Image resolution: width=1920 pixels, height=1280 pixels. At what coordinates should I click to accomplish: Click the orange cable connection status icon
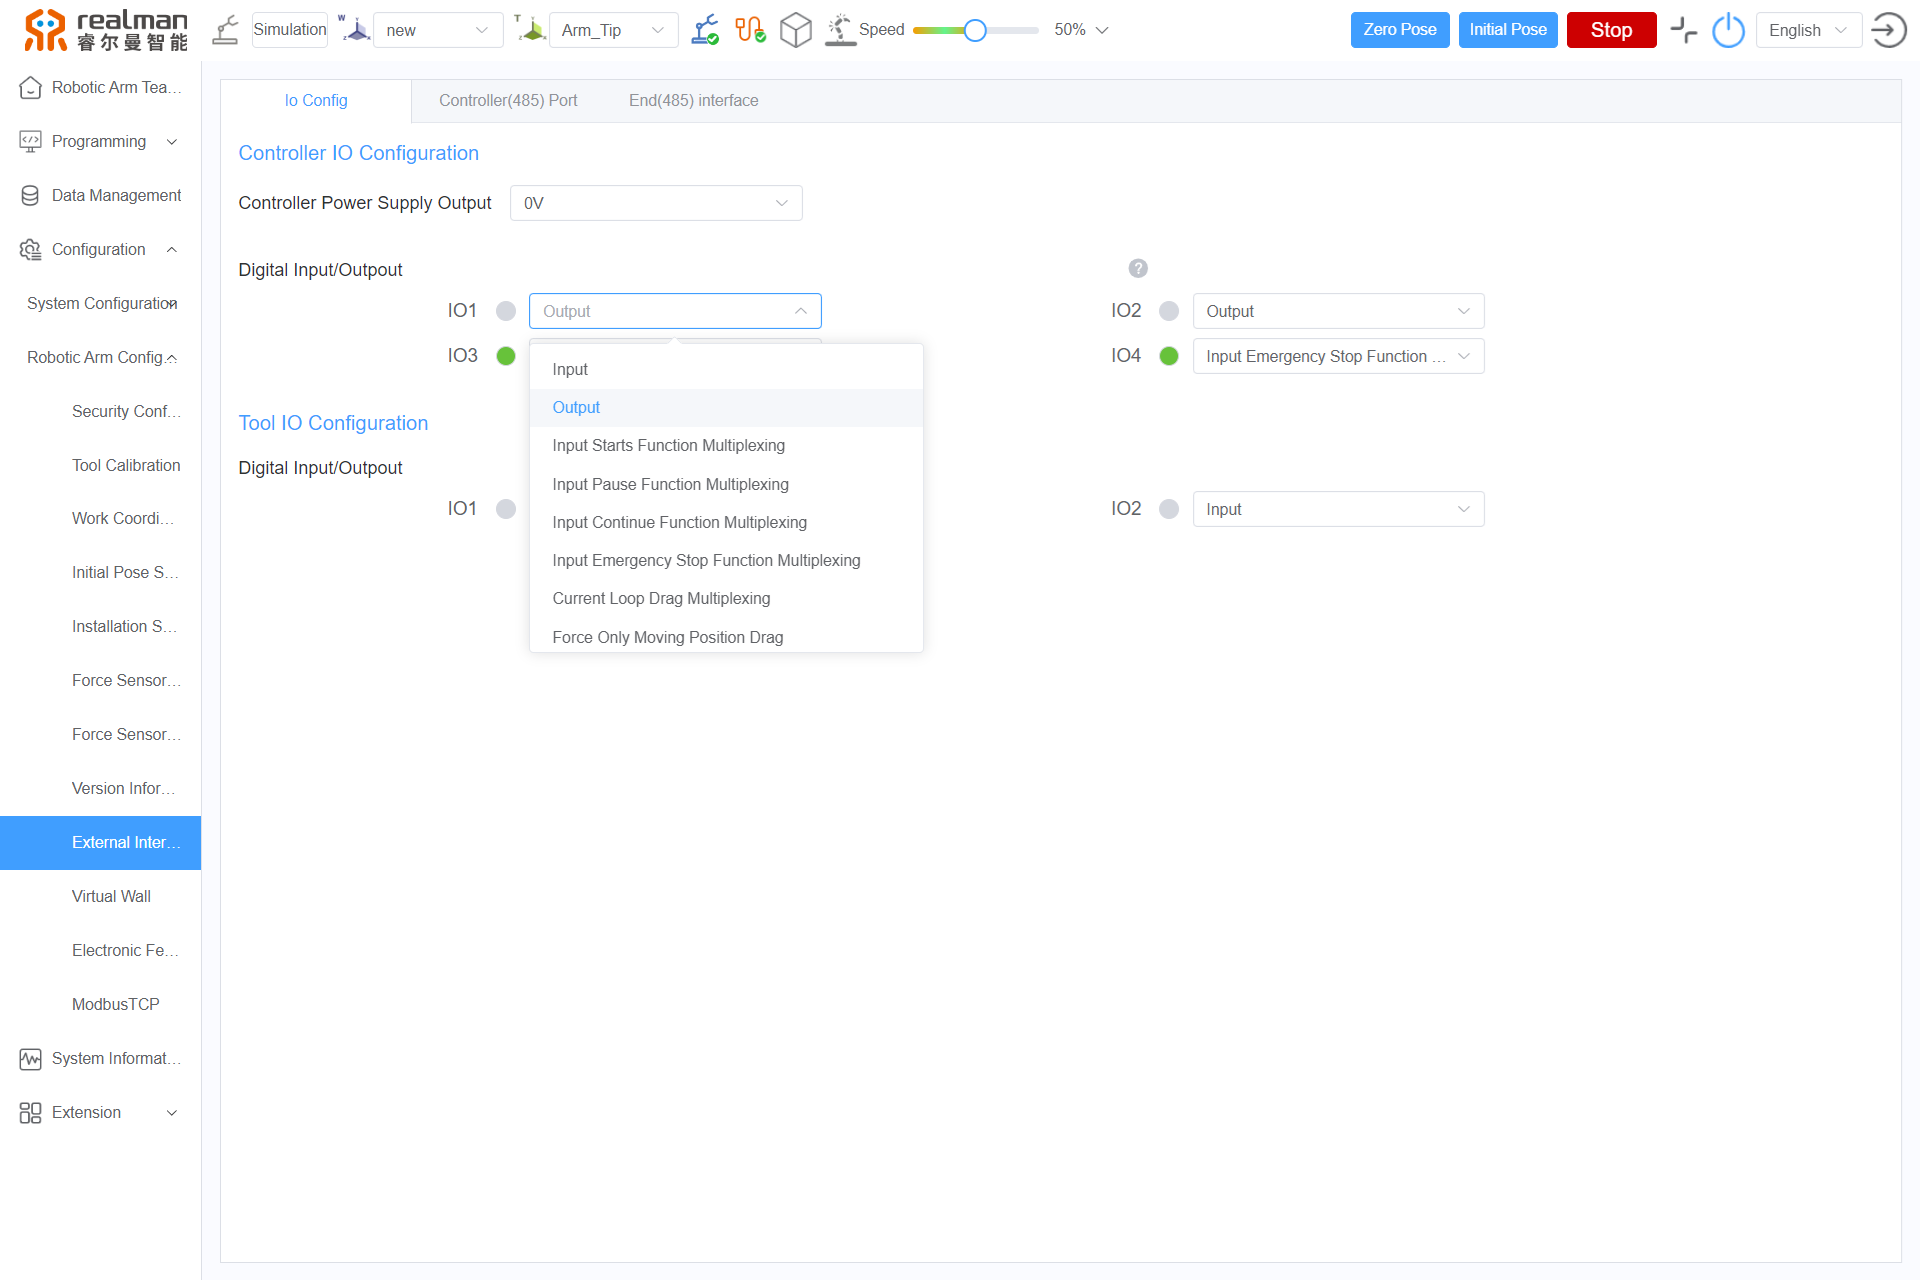(x=750, y=30)
